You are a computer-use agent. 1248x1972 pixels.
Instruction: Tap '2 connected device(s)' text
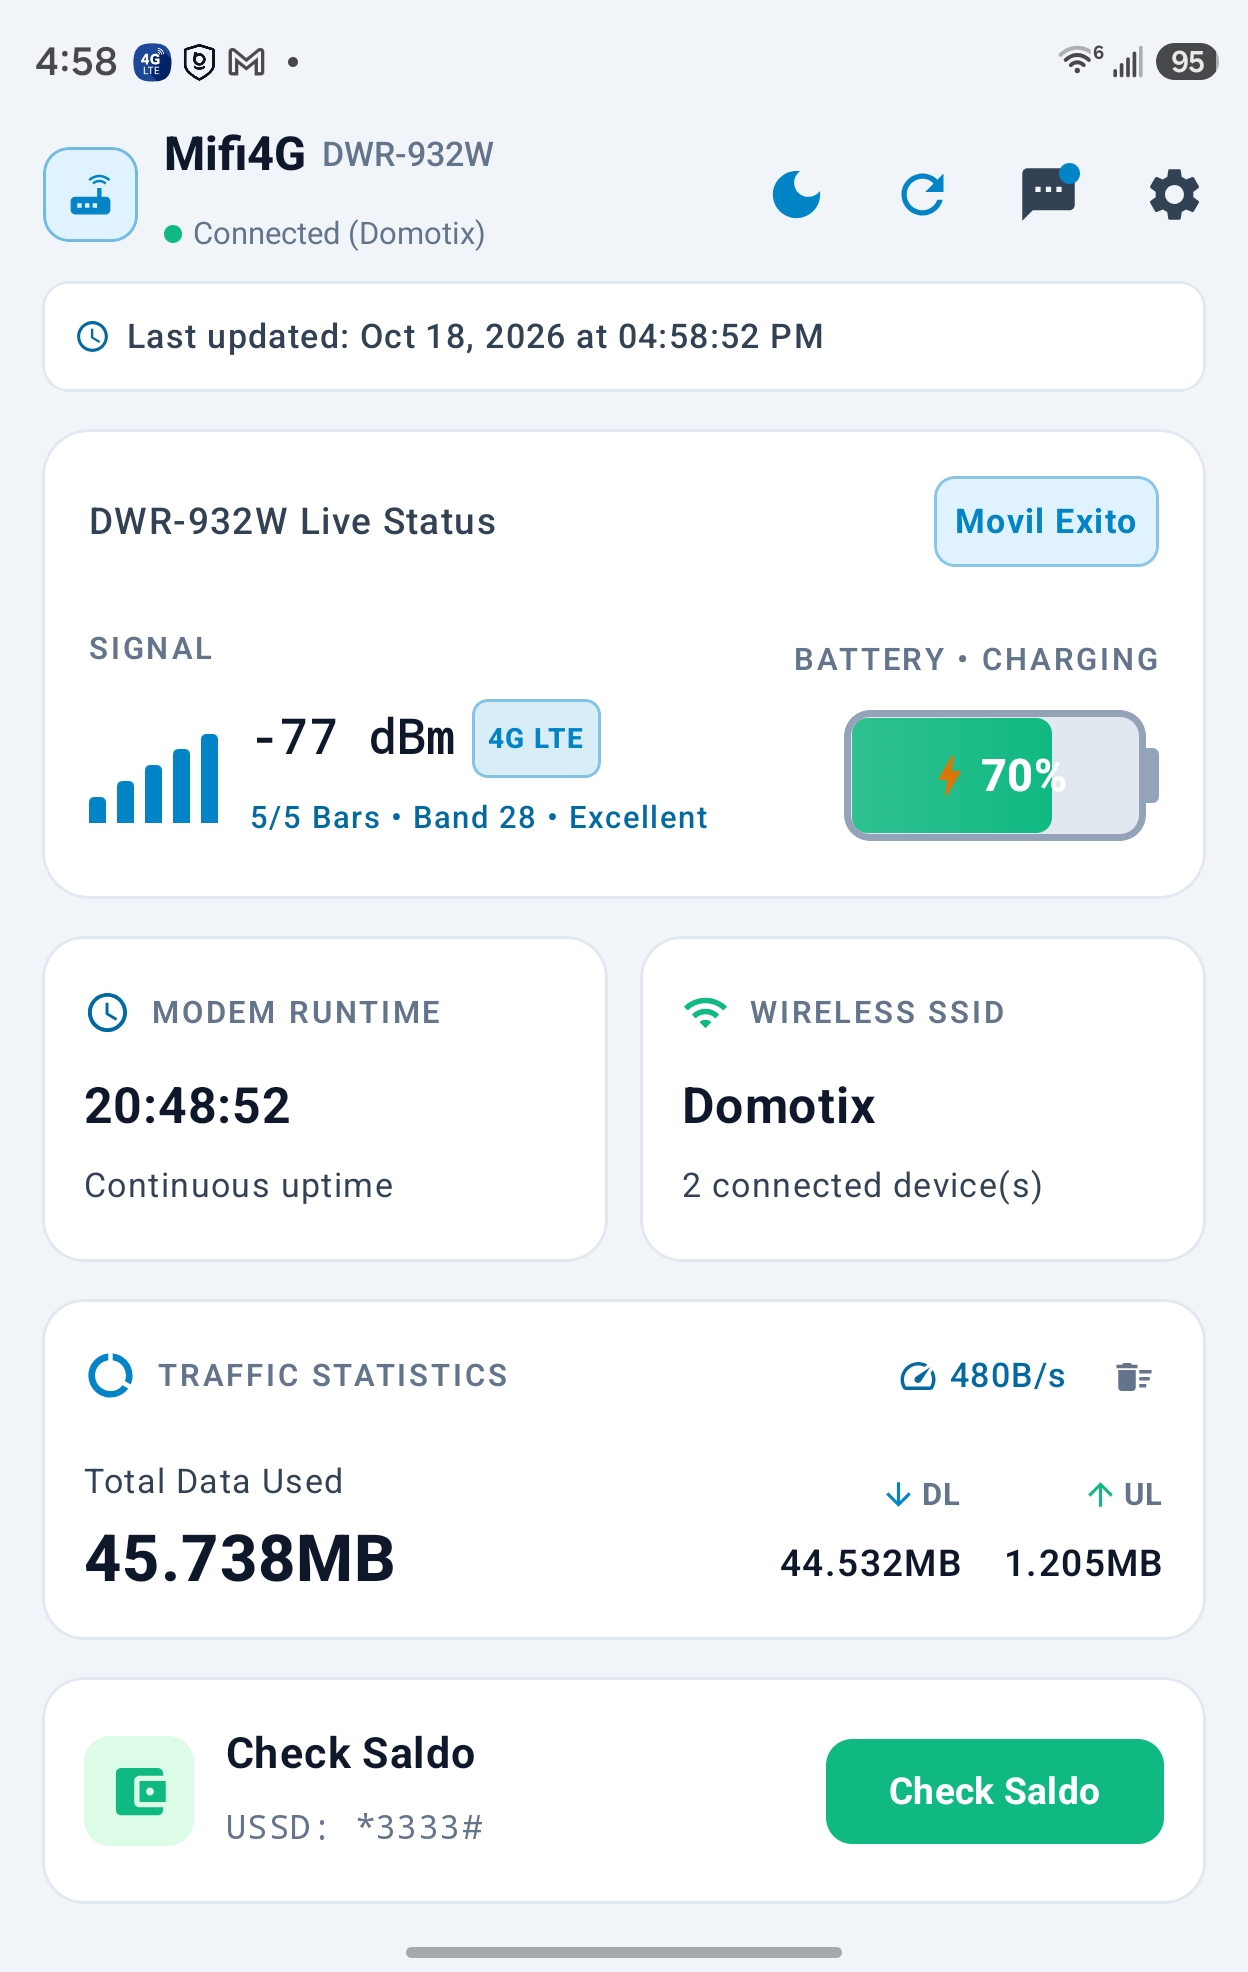pyautogui.click(x=862, y=1186)
